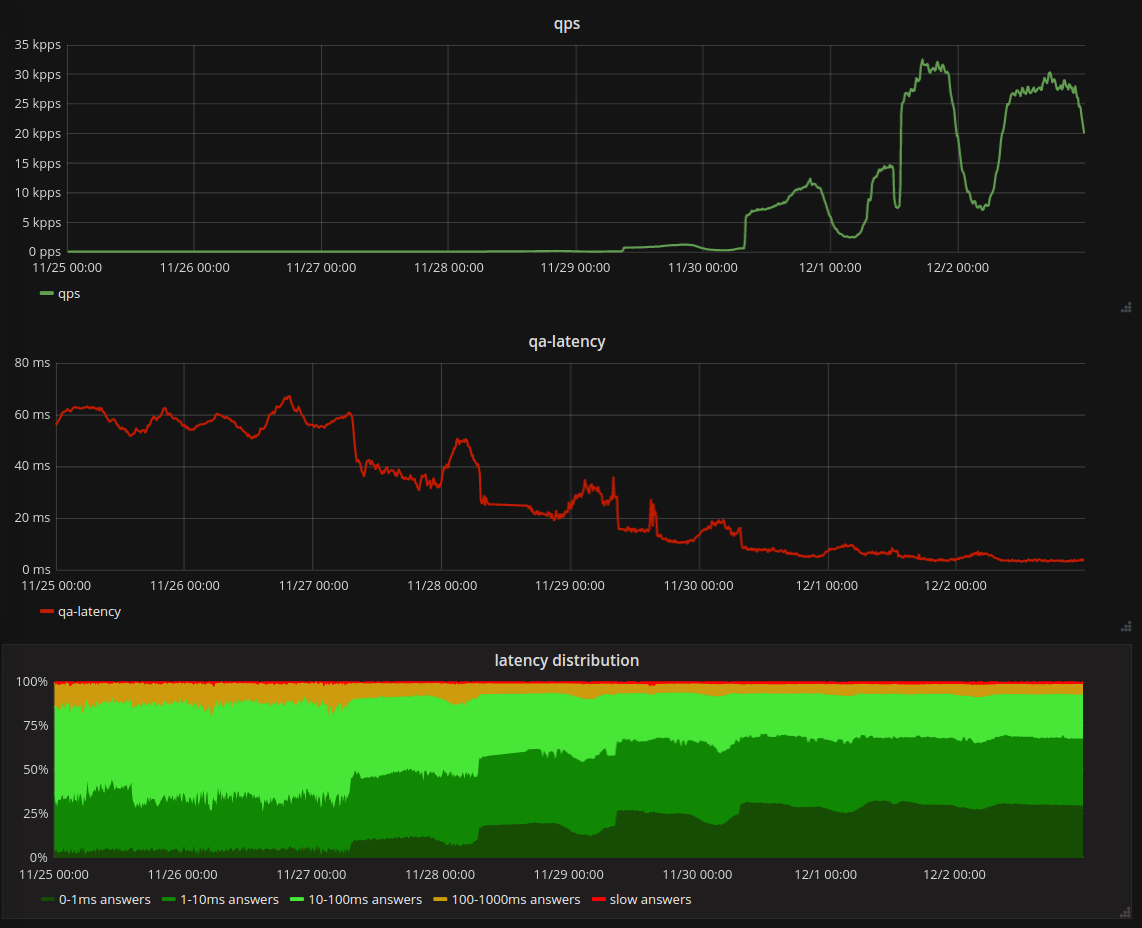
Task: Click the green color swatch beside qps legend
Action: coord(46,293)
